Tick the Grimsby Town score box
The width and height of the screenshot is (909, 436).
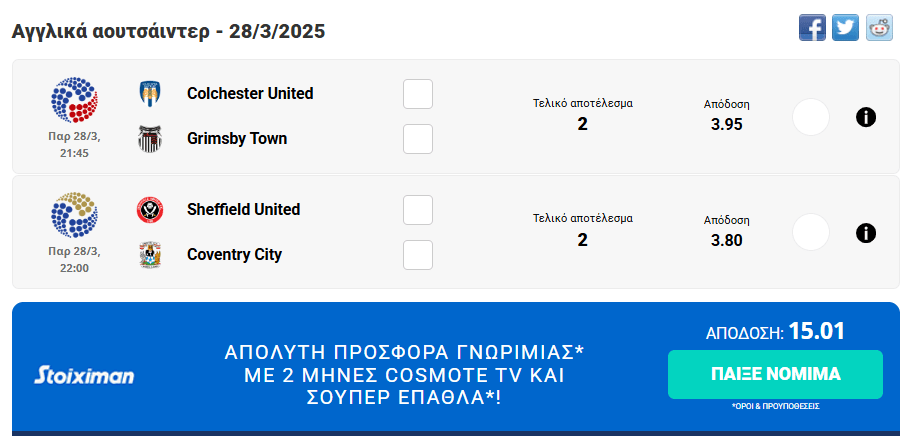click(418, 139)
